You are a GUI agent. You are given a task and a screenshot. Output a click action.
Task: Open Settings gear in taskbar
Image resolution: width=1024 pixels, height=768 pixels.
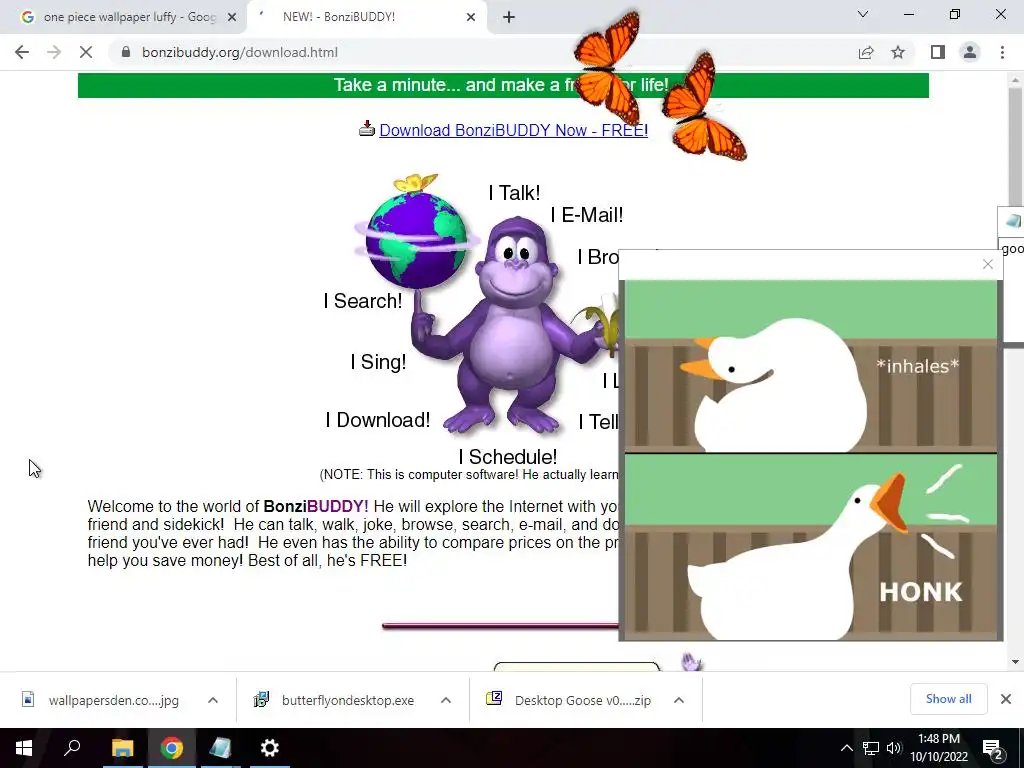click(270, 748)
